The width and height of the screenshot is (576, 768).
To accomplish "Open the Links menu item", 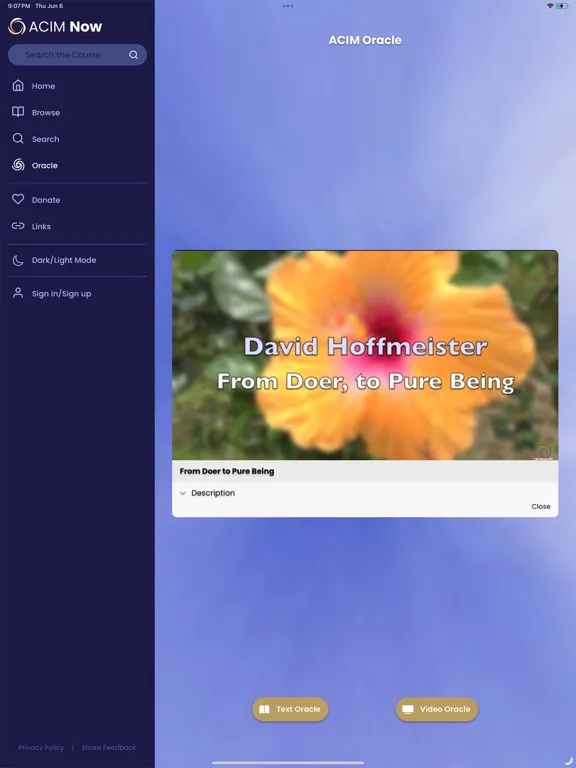I will coord(77,226).
